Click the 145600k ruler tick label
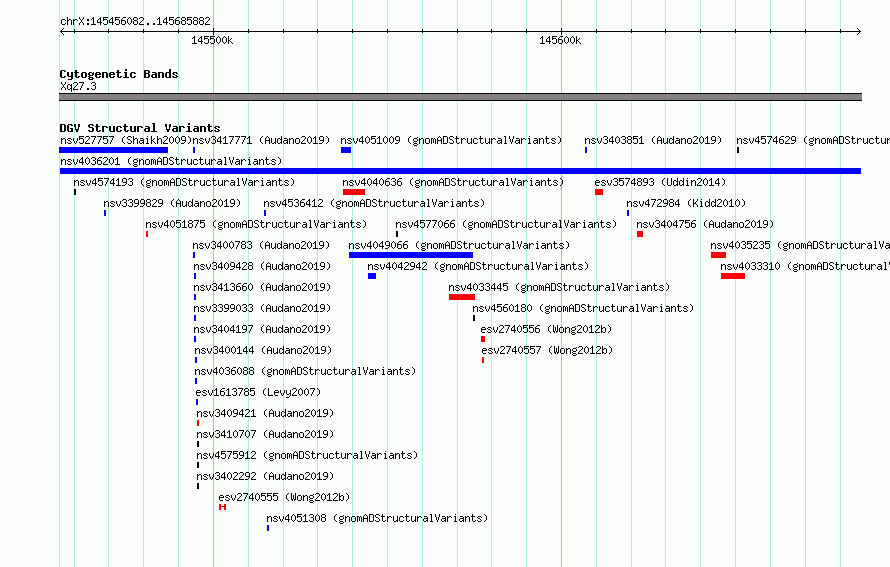The width and height of the screenshot is (890, 567). (x=560, y=40)
